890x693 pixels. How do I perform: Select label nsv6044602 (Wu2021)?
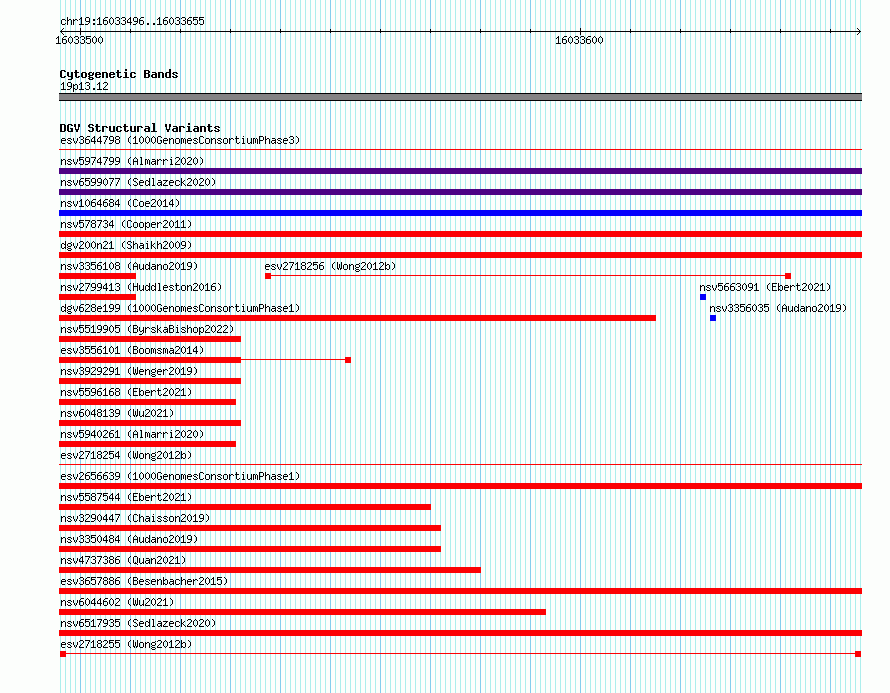point(117,602)
